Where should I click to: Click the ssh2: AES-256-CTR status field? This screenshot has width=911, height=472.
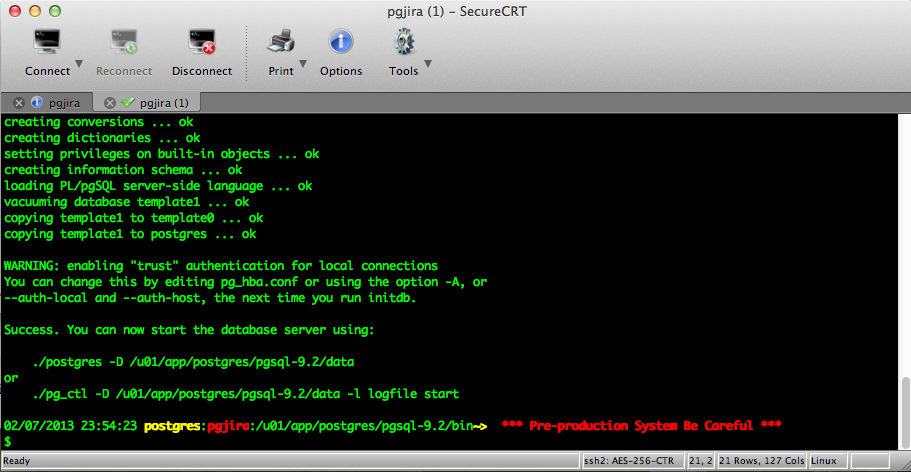click(x=626, y=462)
